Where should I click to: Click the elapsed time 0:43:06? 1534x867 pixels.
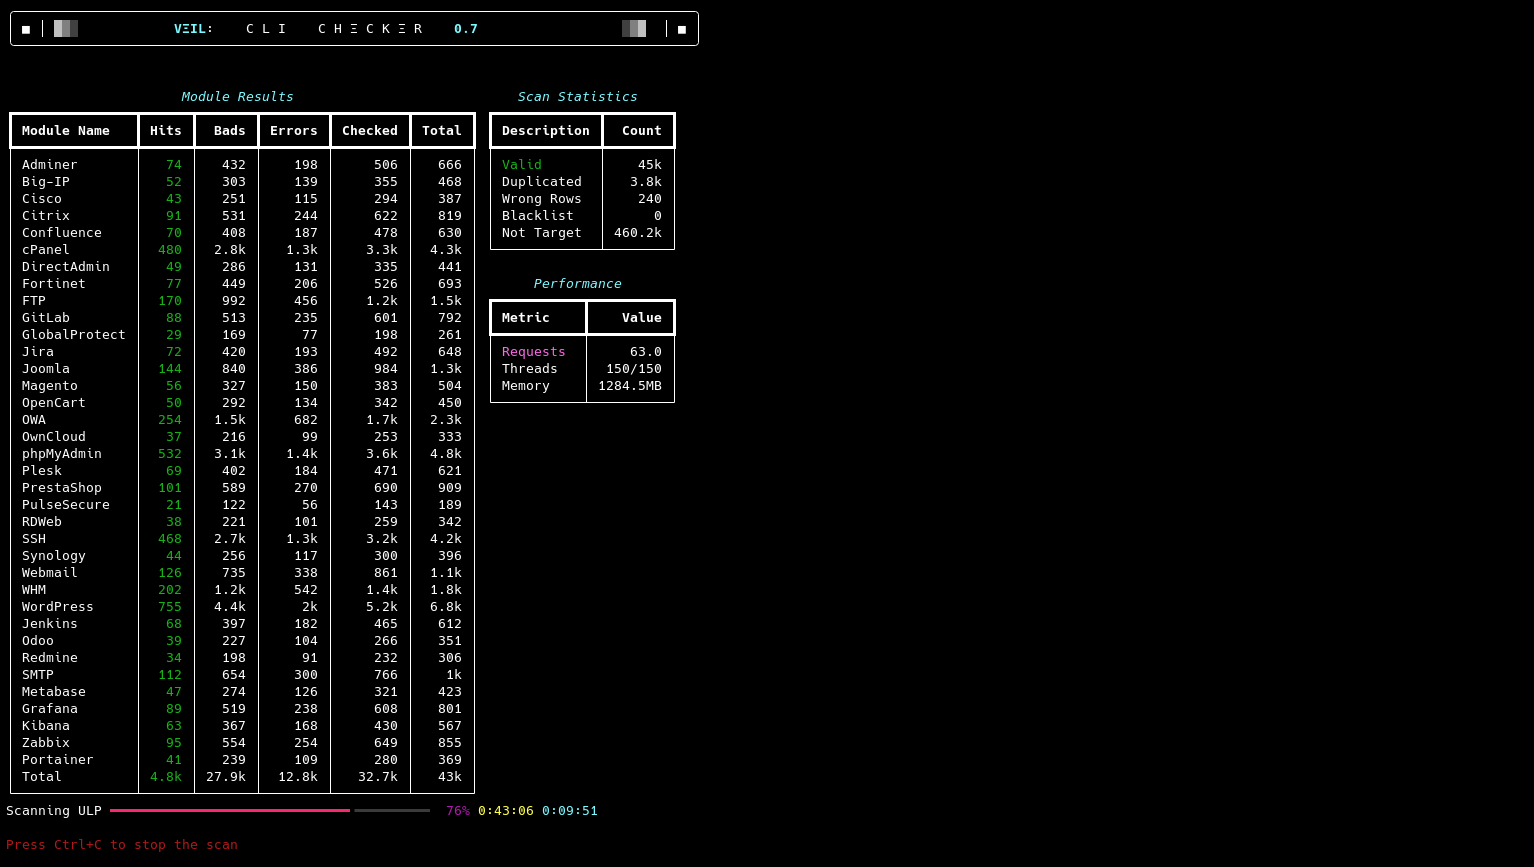tap(506, 811)
